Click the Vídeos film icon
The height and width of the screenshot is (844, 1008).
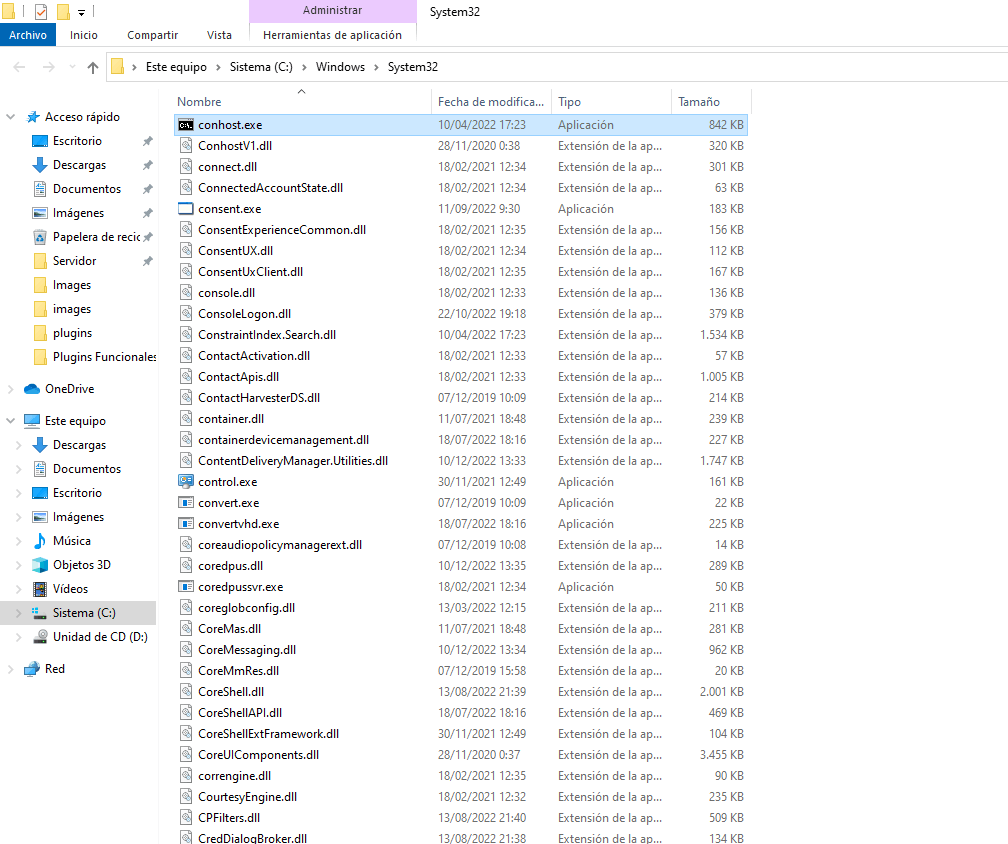pyautogui.click(x=40, y=589)
